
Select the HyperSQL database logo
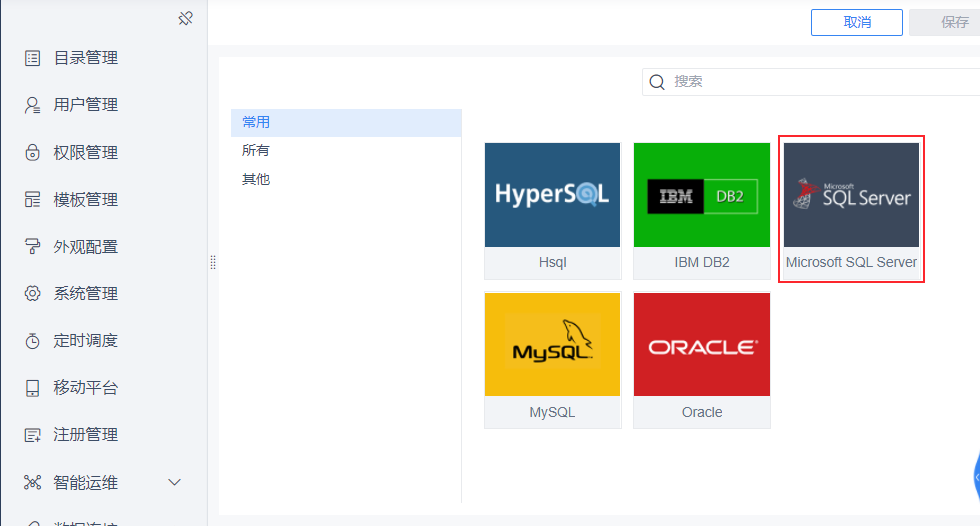[x=552, y=195]
